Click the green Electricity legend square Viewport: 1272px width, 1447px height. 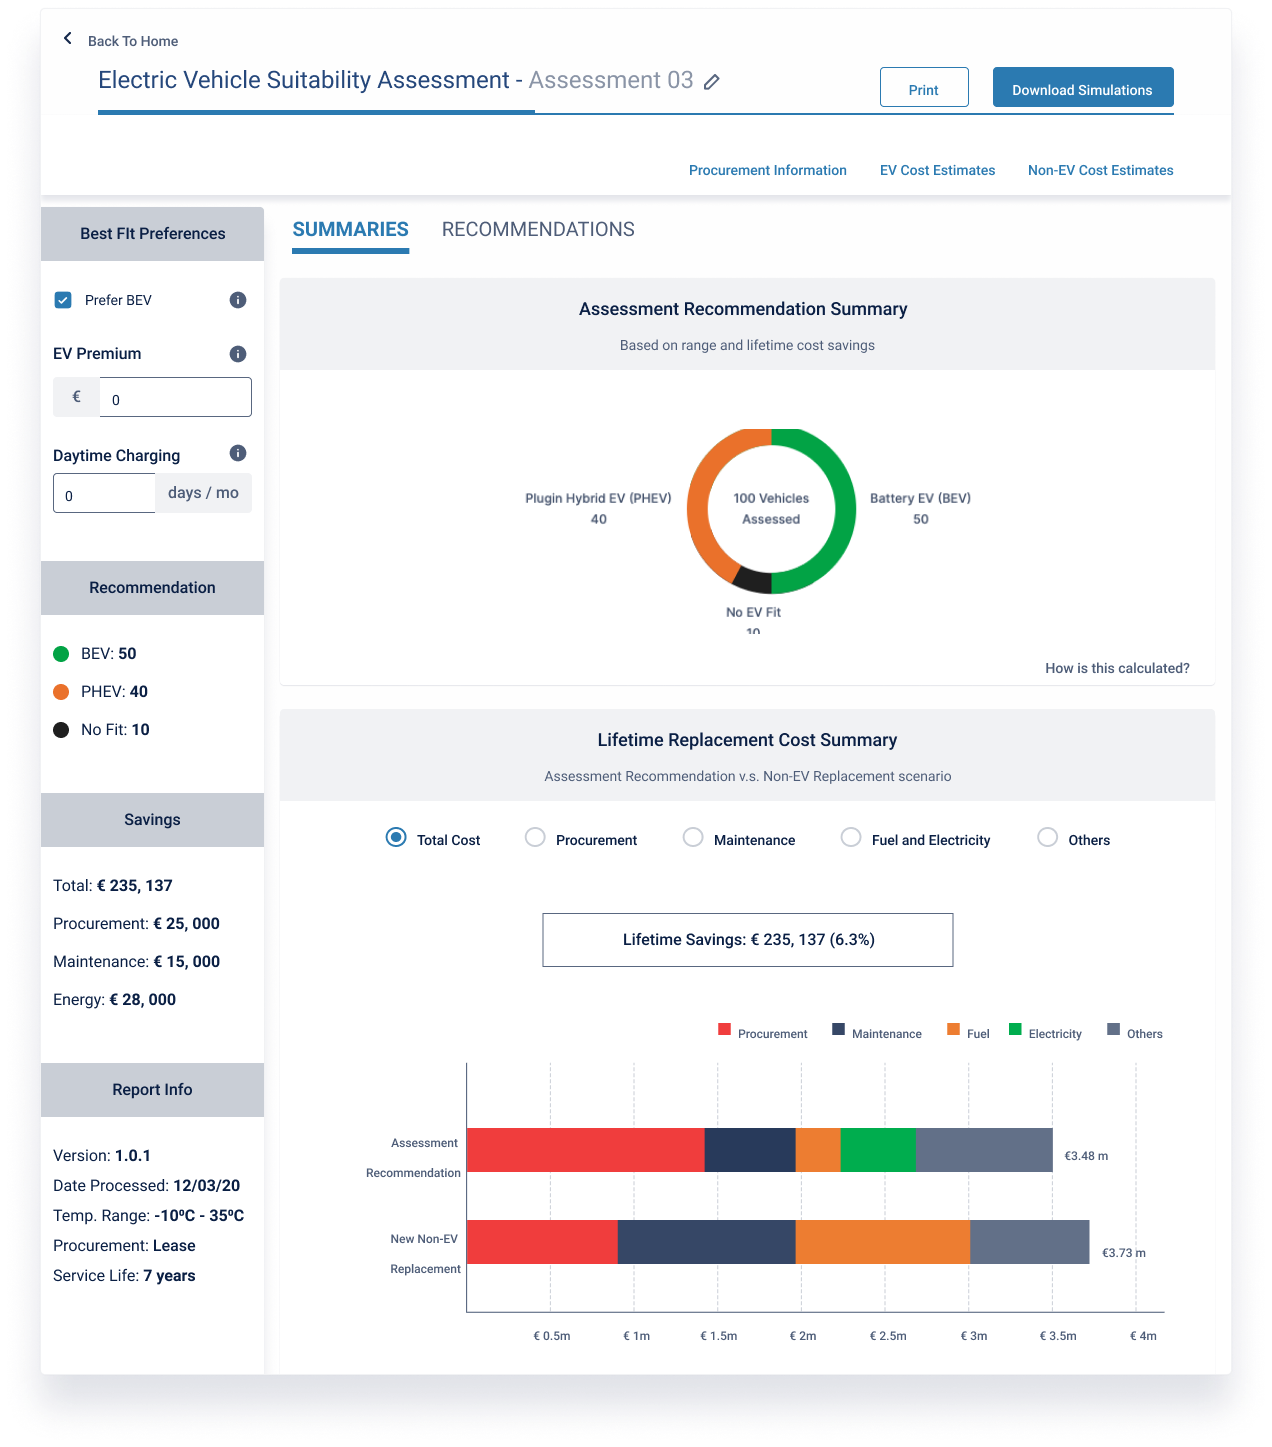coord(1015,1030)
